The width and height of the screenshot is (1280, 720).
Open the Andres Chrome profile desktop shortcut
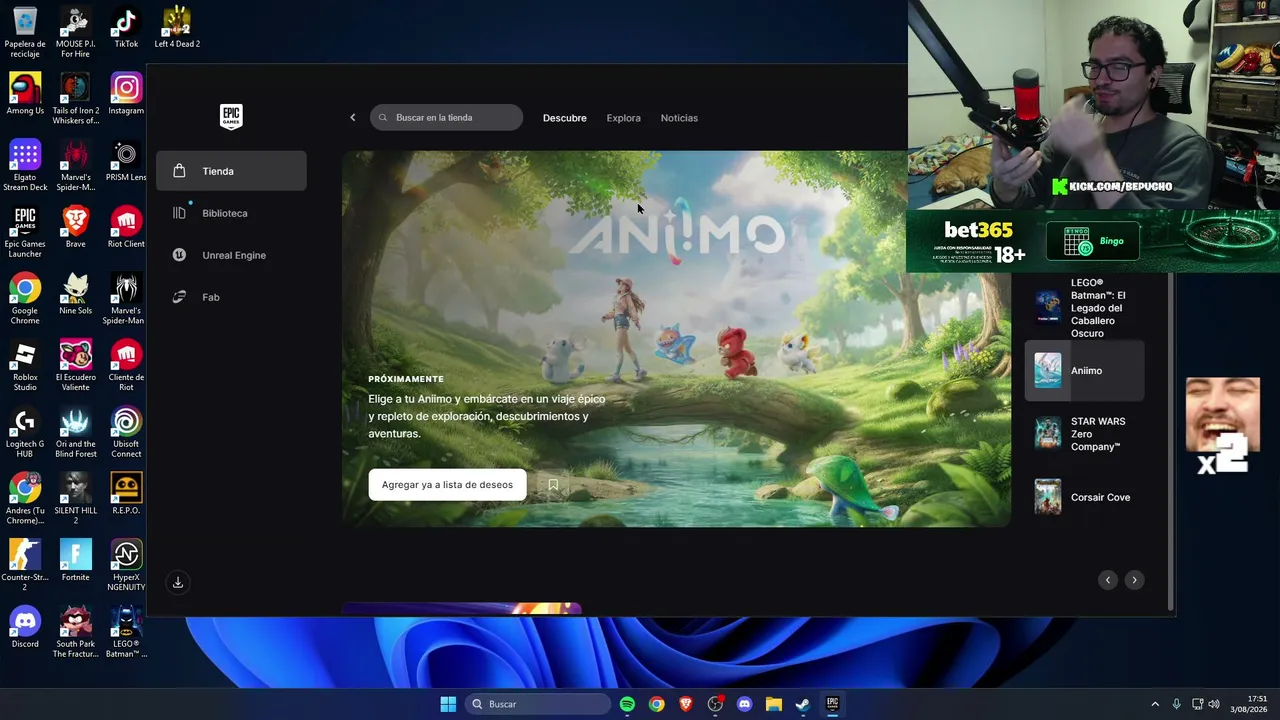click(x=25, y=500)
